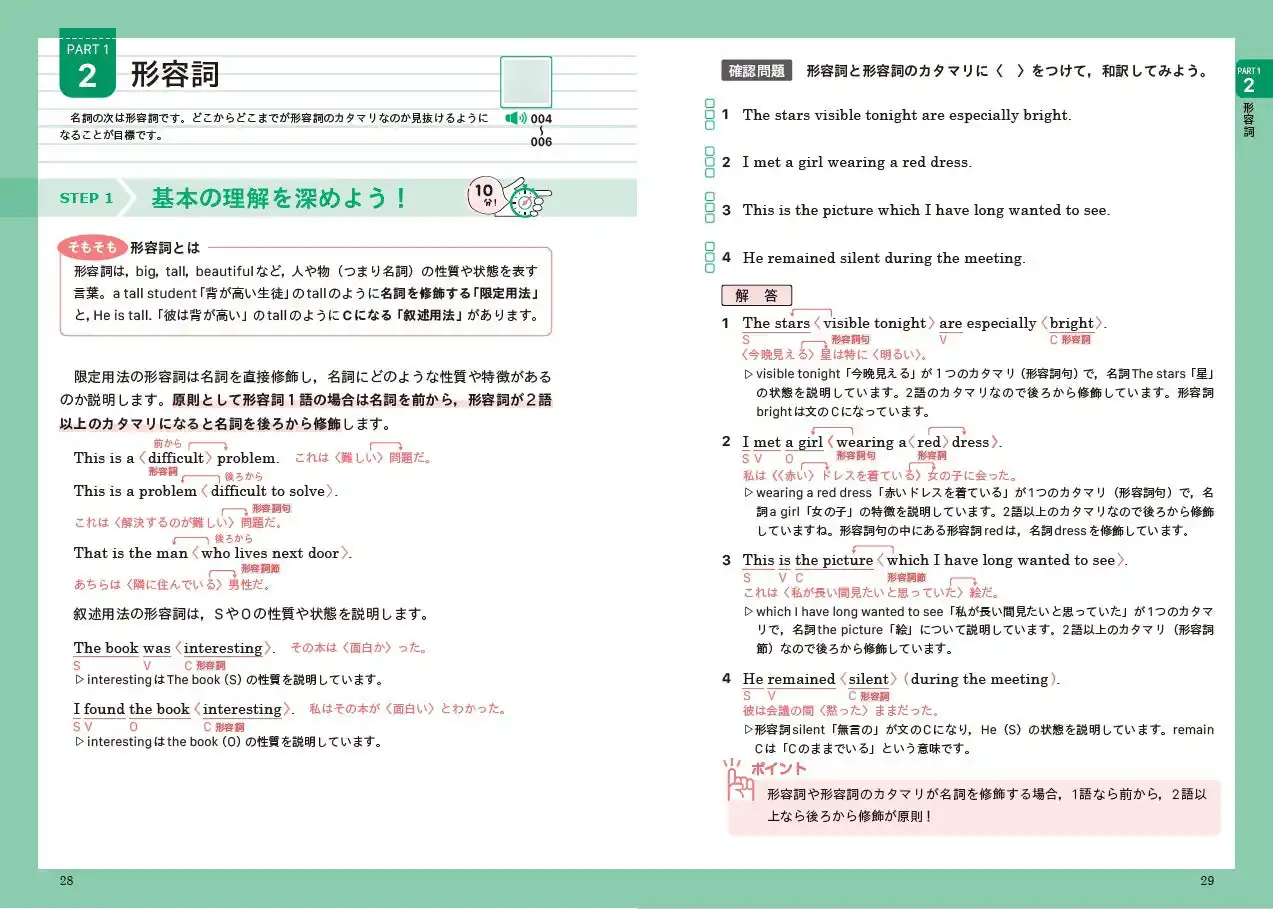Click "That is the man who lives next door"
The height and width of the screenshot is (909, 1273).
(x=213, y=553)
